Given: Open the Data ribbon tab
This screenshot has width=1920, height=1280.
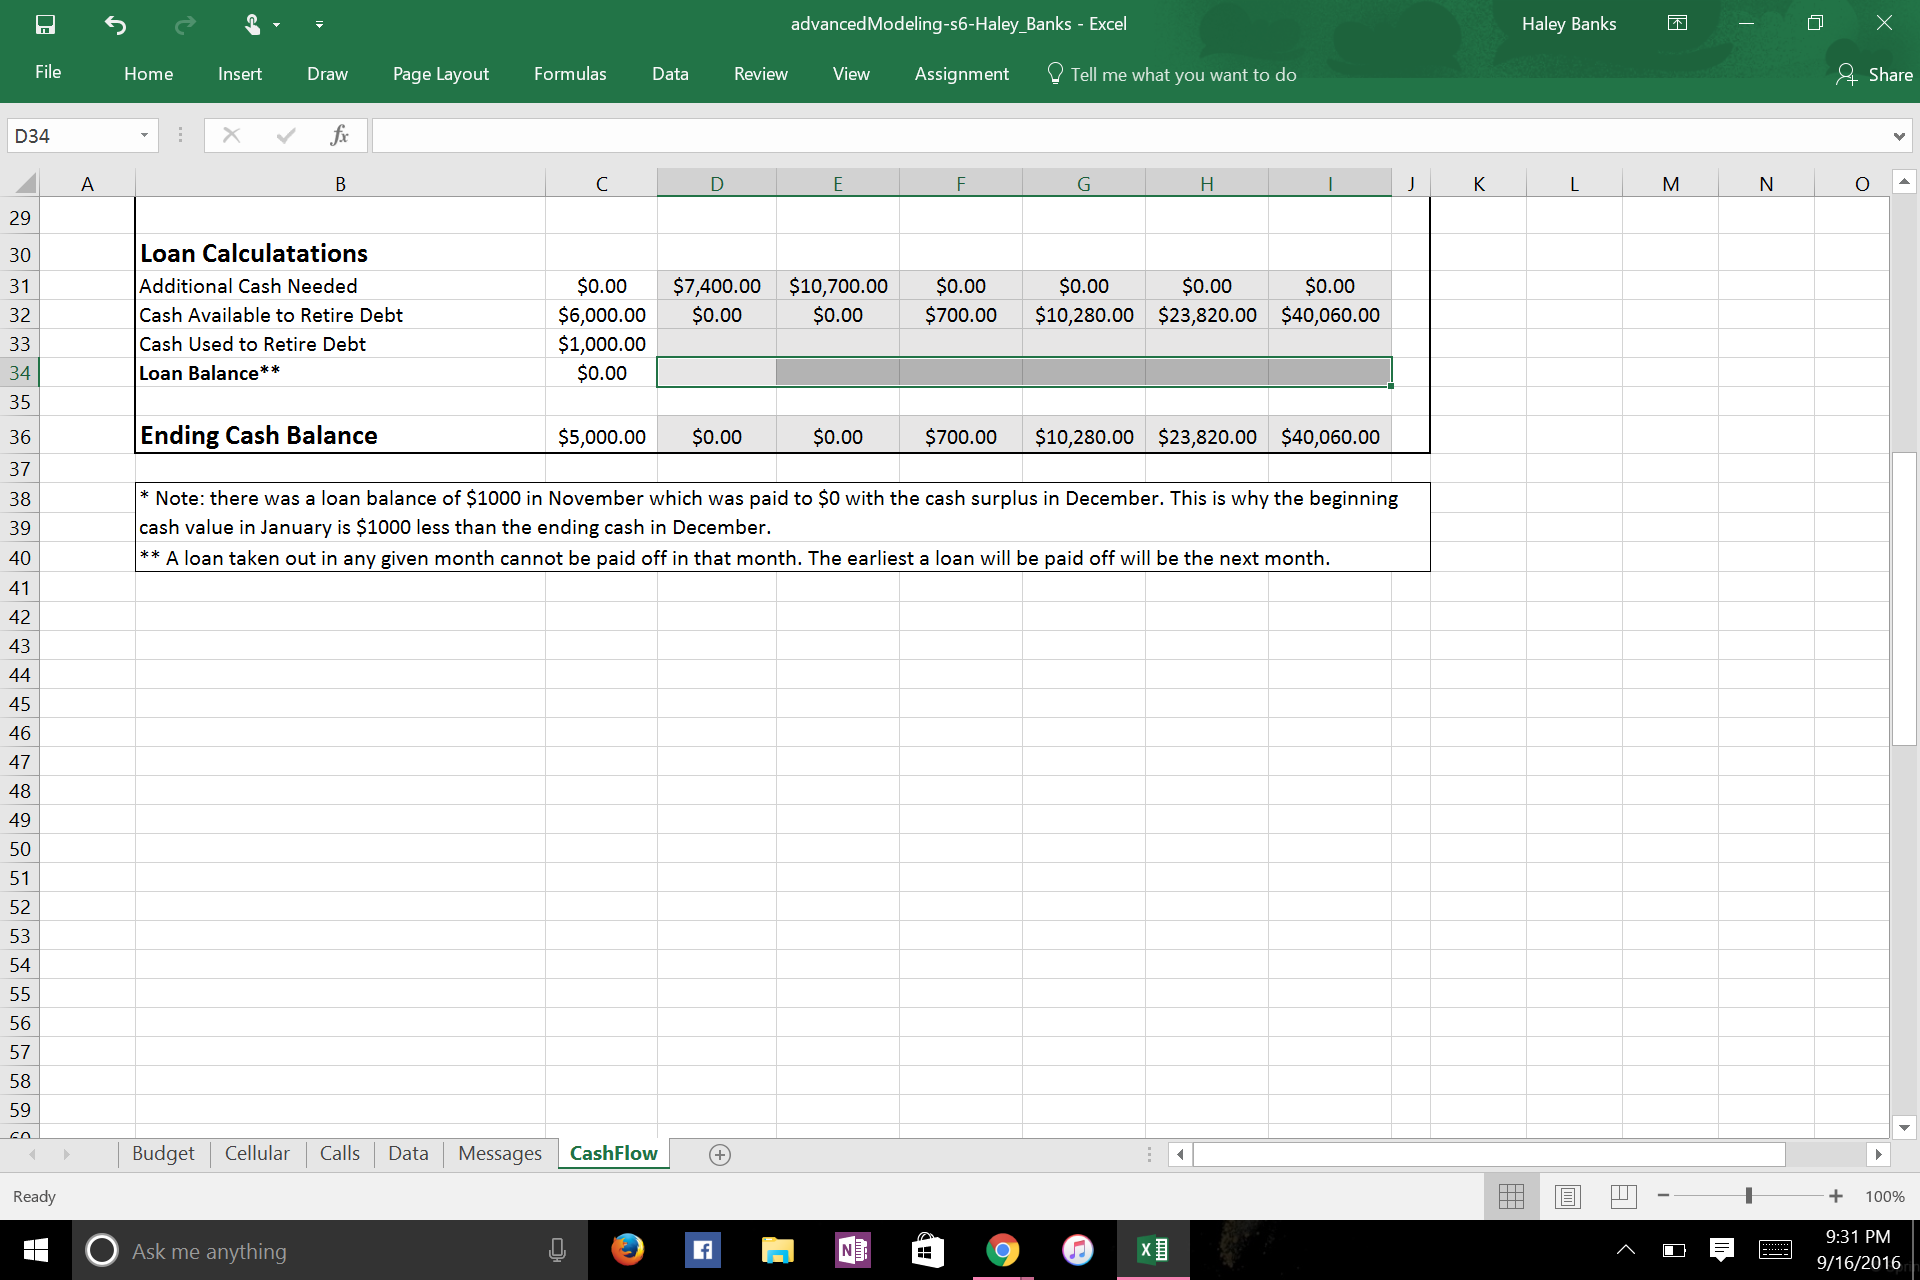Looking at the screenshot, I should tap(670, 74).
